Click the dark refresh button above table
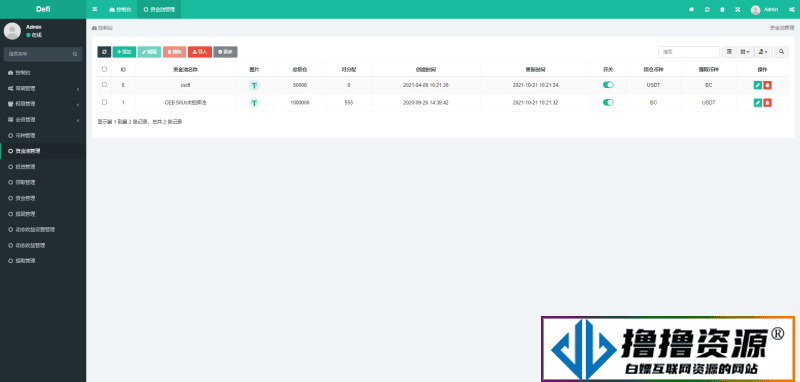Screen dimensions: 800x382 coord(104,52)
